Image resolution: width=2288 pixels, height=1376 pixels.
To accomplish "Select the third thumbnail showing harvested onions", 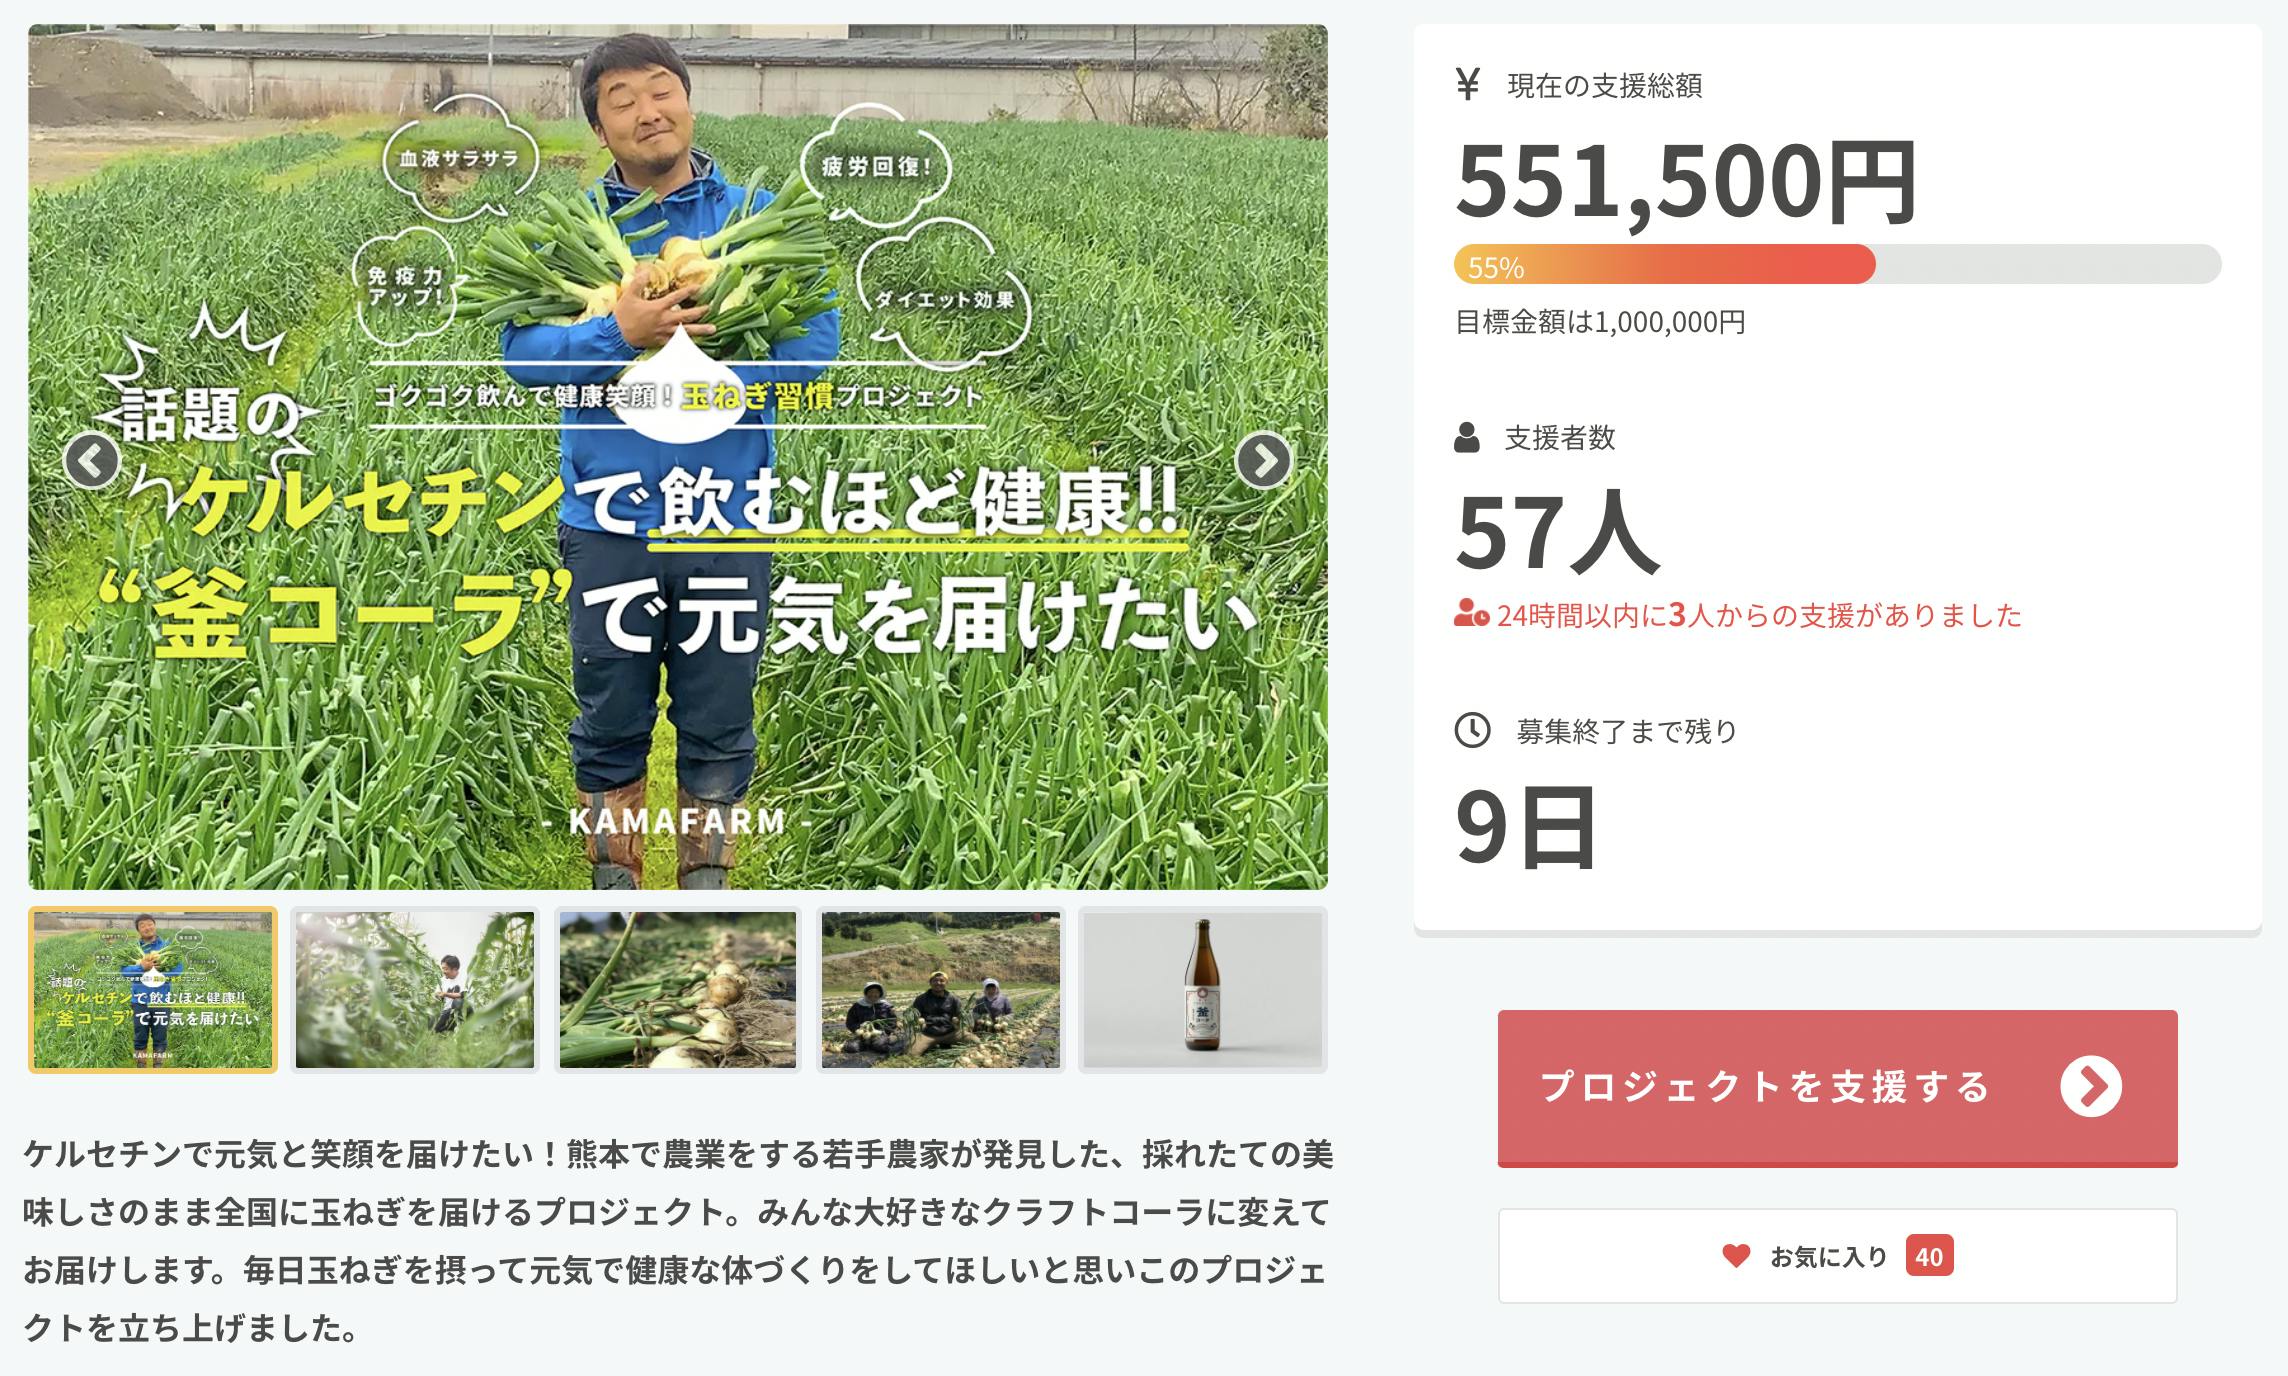I will [678, 990].
